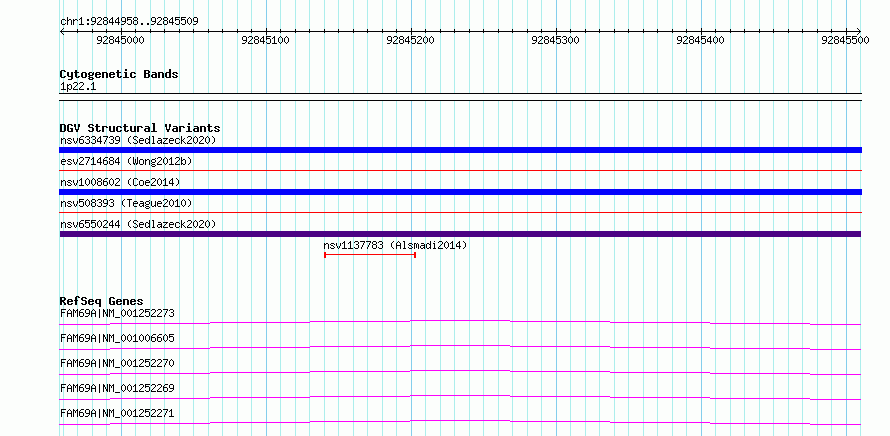Select the blue bar of nsv1008602

[x=460, y=192]
